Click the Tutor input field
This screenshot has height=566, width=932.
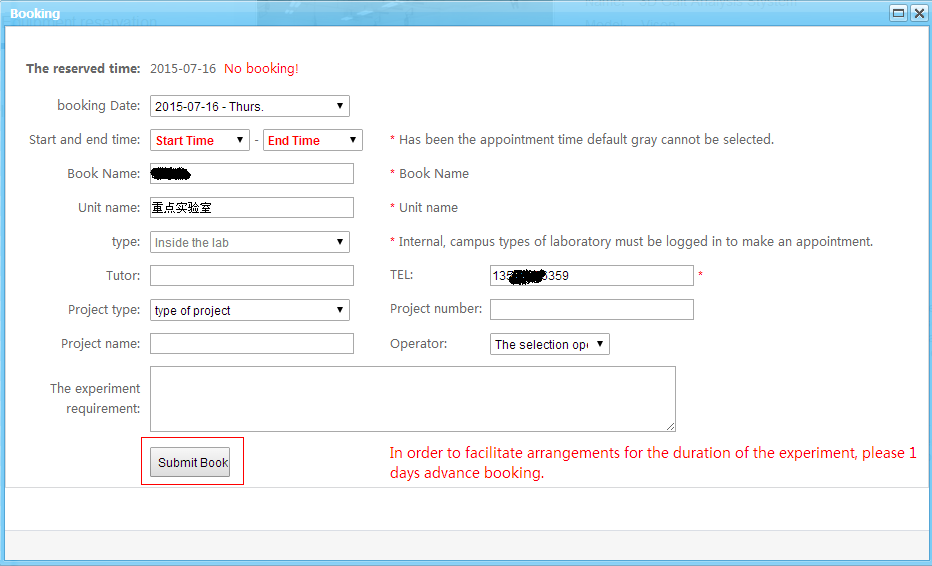(x=252, y=276)
